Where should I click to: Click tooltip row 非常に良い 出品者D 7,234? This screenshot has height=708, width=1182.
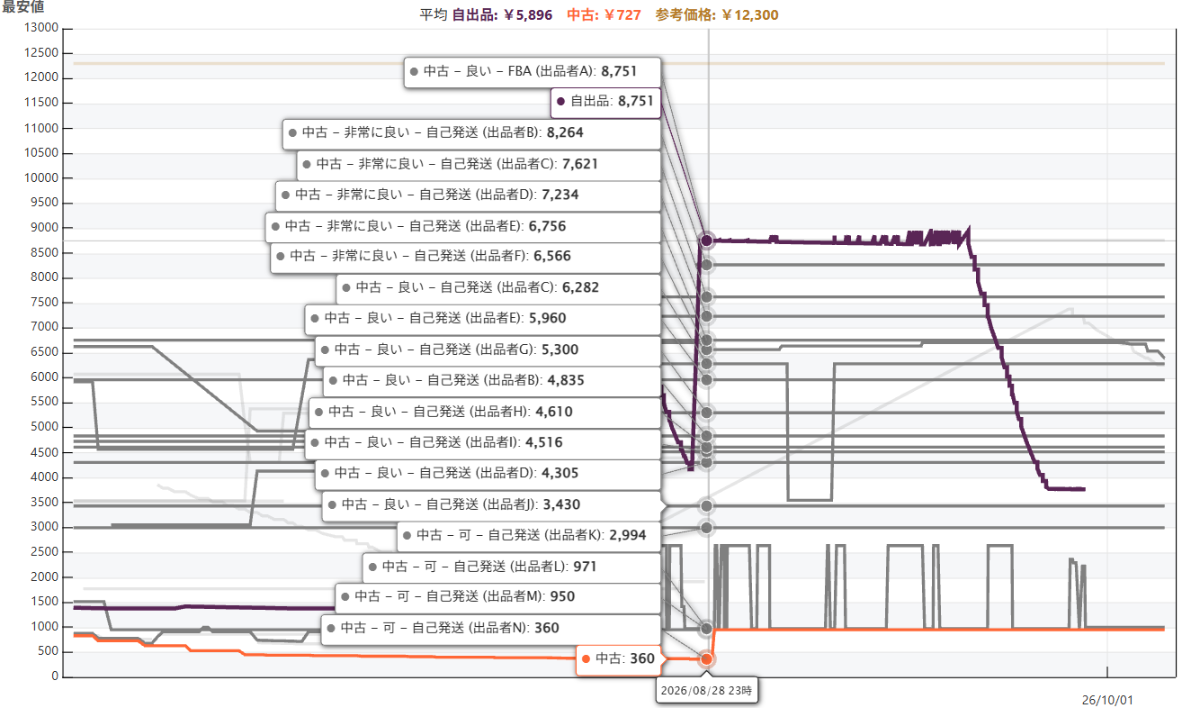(467, 195)
